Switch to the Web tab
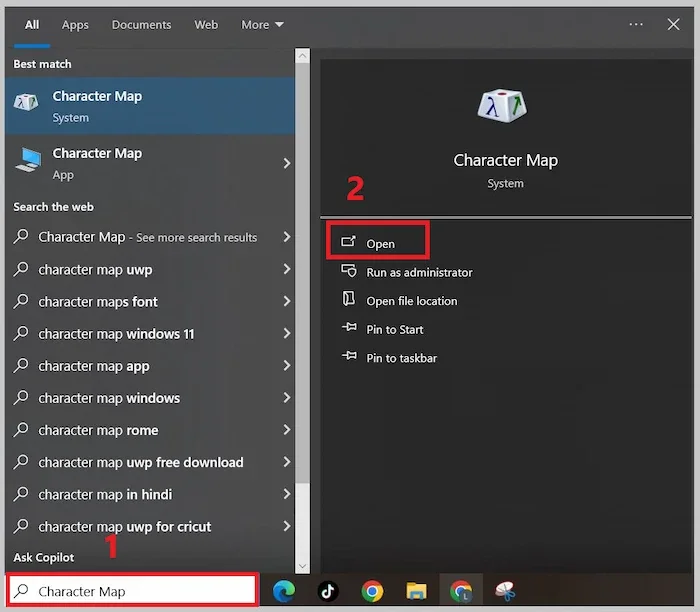The image size is (700, 612). point(206,25)
